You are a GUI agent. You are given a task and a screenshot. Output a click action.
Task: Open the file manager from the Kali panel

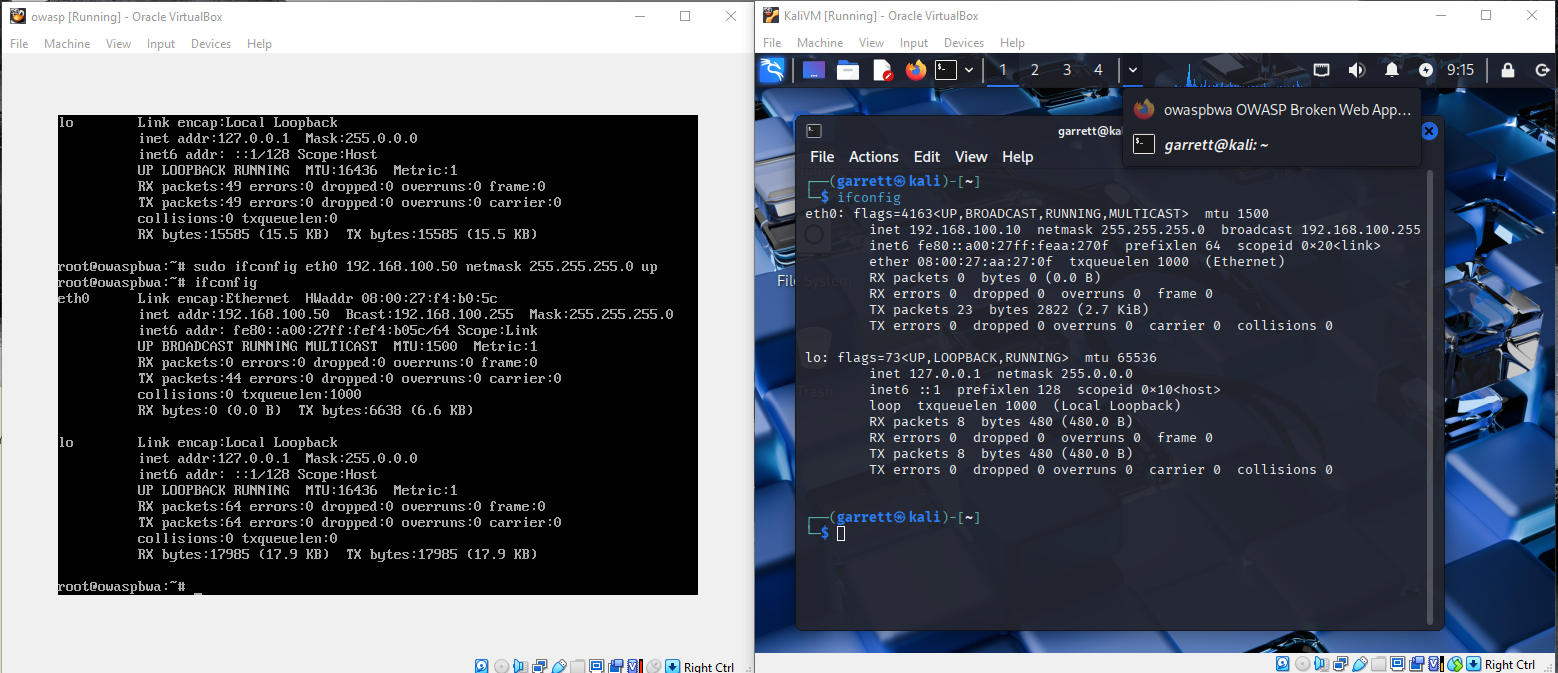pos(848,70)
